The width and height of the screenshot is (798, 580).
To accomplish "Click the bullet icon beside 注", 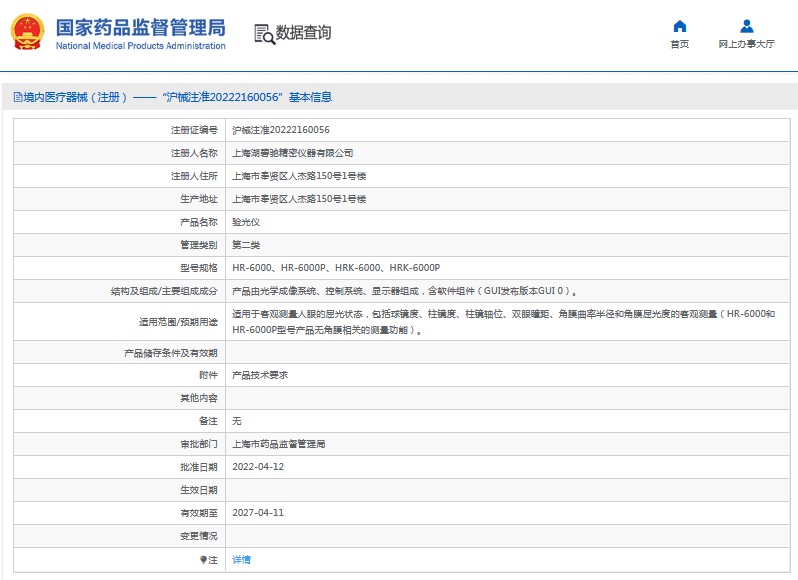I will point(203,560).
